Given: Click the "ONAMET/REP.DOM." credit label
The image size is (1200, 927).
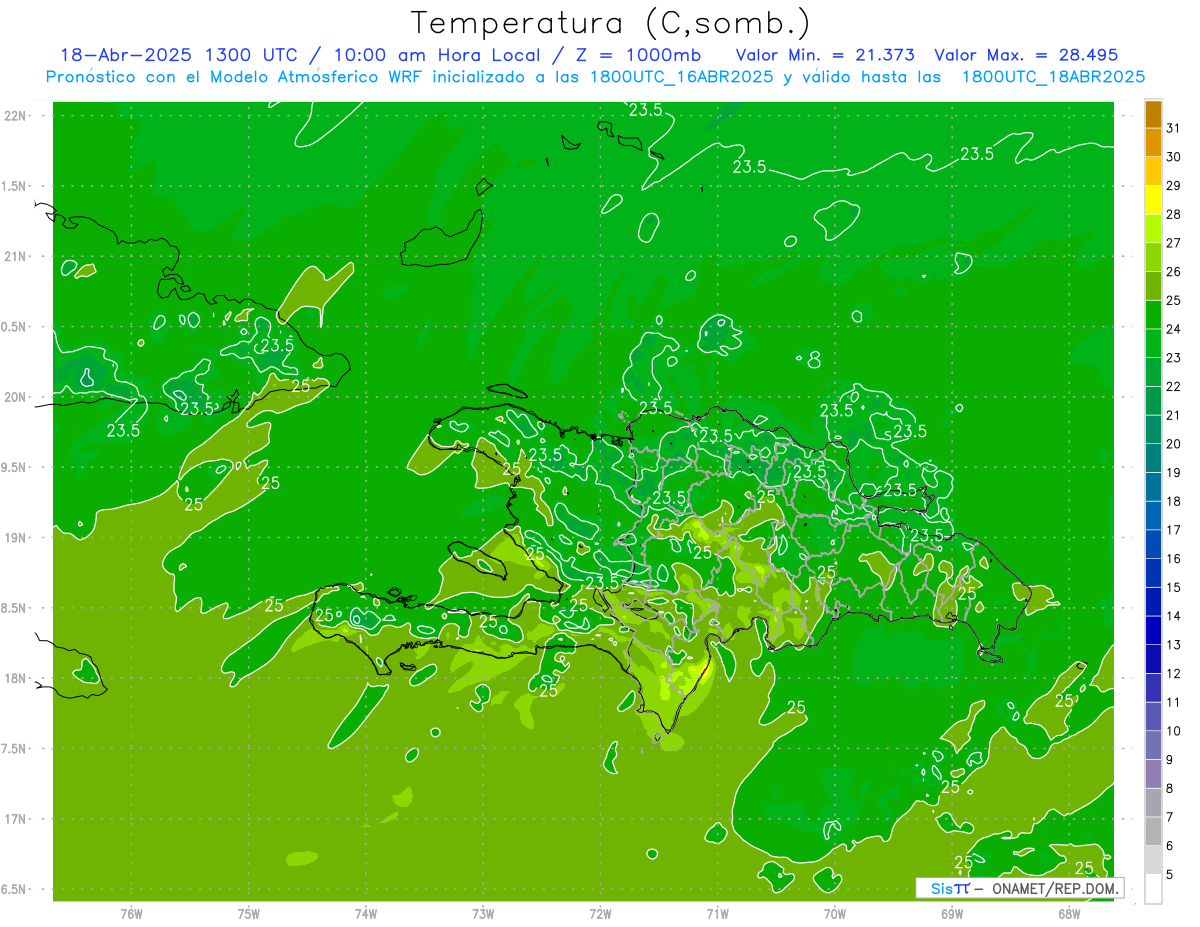Looking at the screenshot, I should tap(1055, 888).
